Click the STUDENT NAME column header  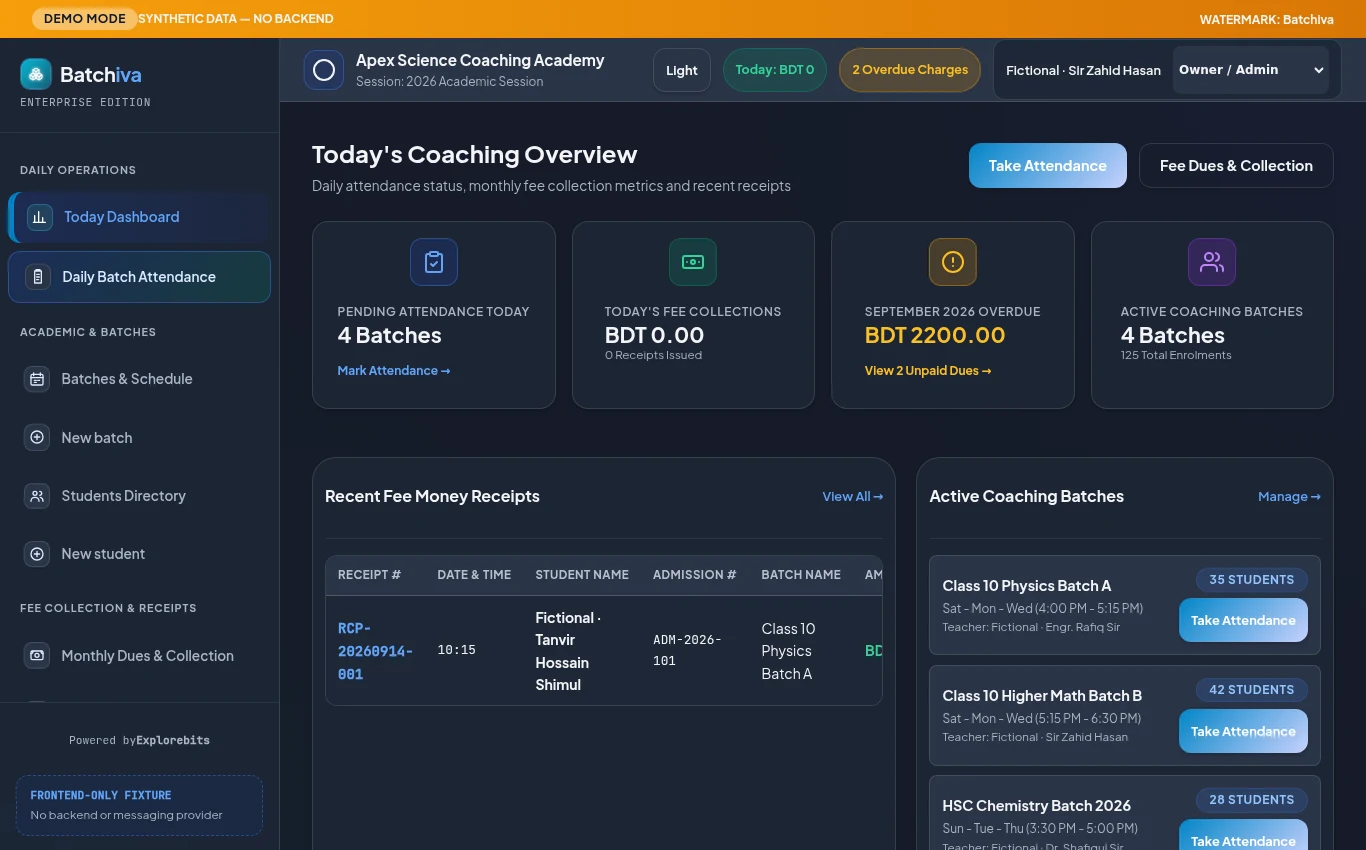pyautogui.click(x=582, y=575)
